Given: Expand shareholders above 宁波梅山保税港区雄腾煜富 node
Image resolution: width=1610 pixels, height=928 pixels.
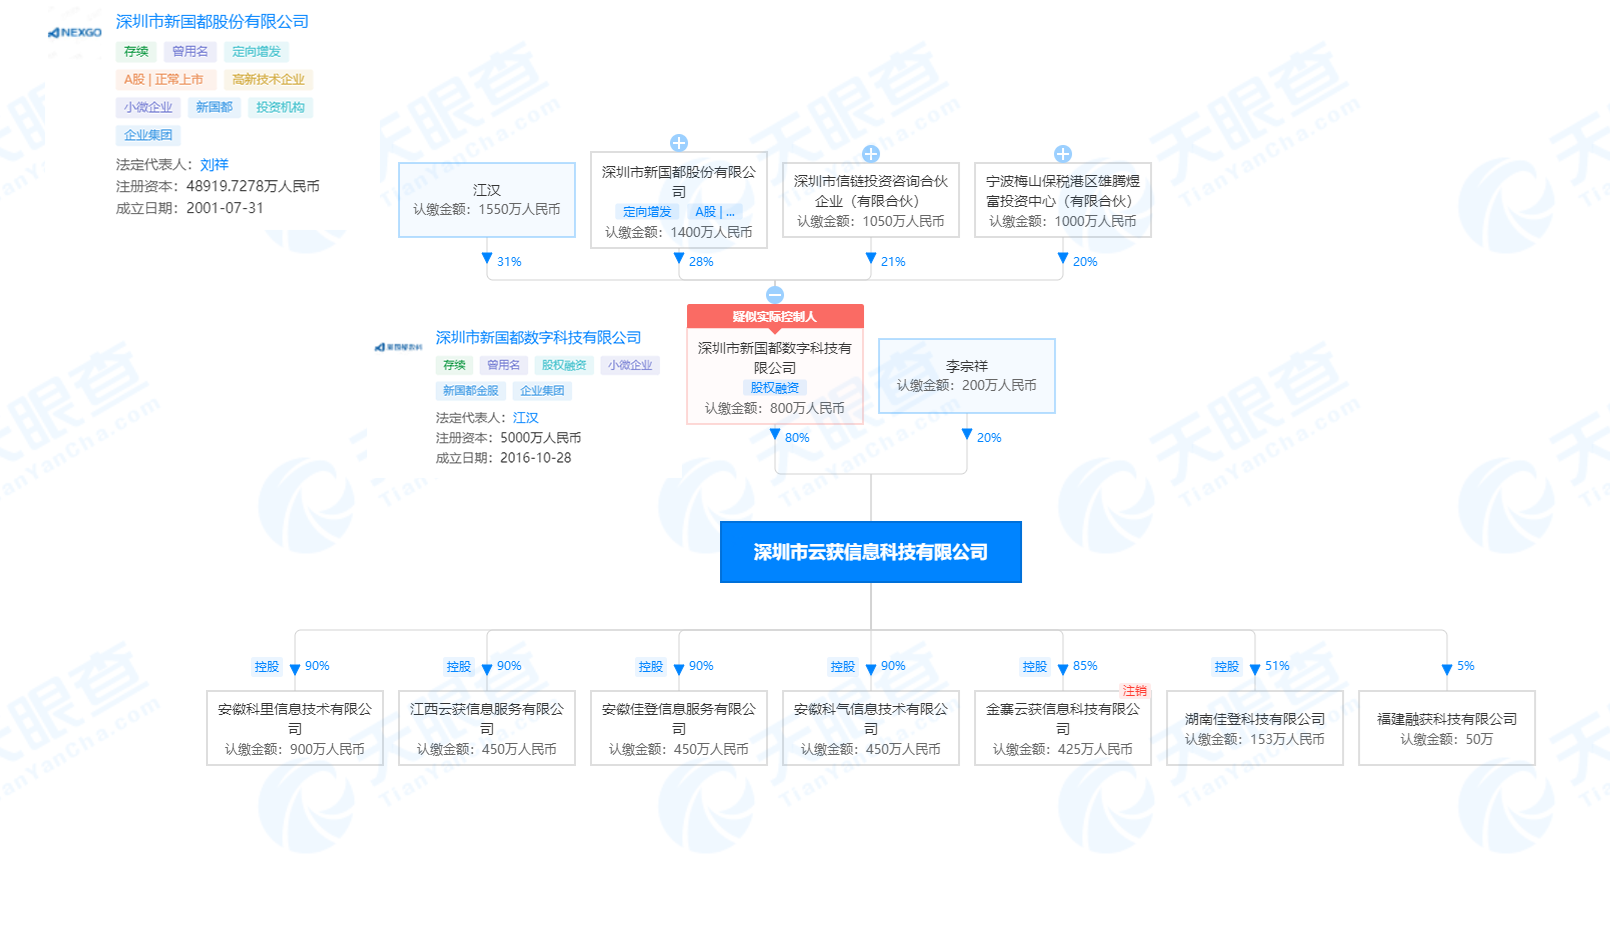Looking at the screenshot, I should click(x=1063, y=154).
